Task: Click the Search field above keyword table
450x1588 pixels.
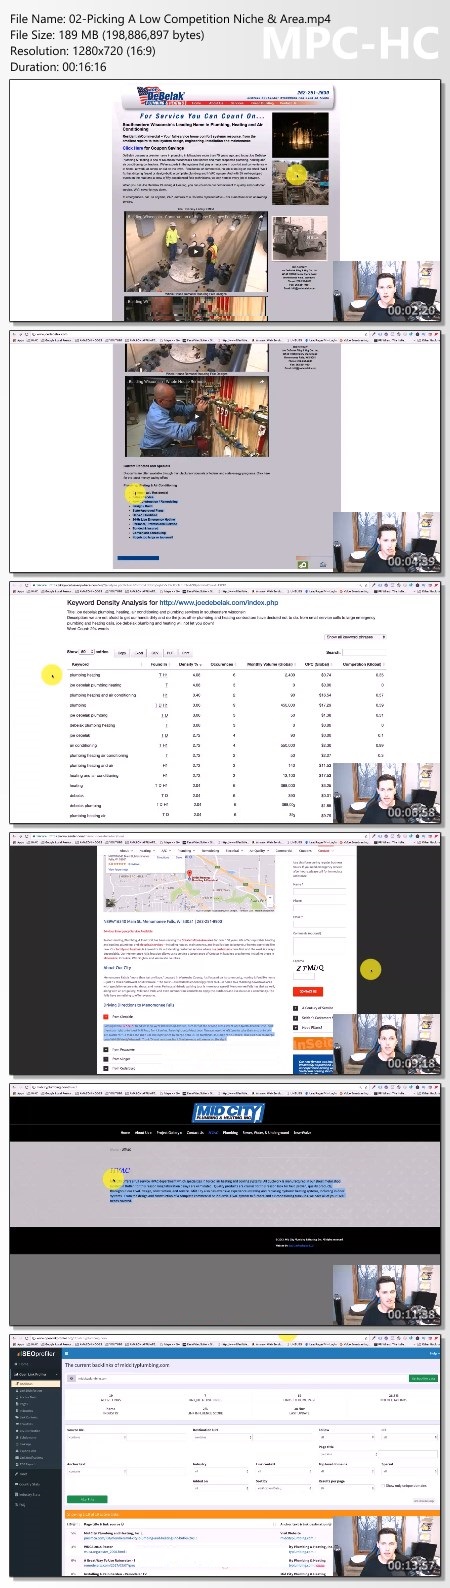Action: 365,652
